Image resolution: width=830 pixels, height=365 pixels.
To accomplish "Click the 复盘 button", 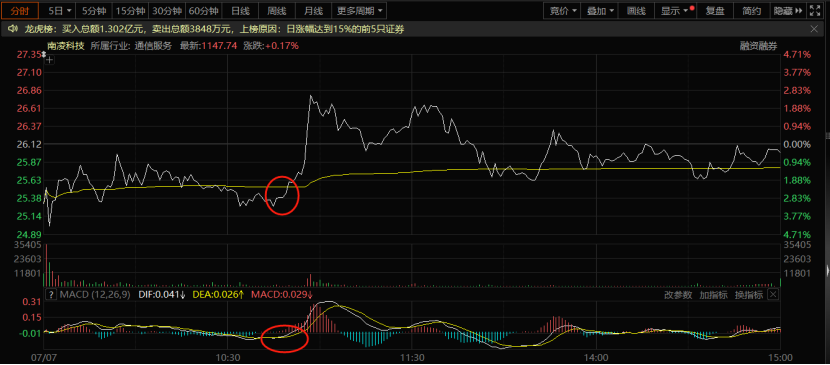I will (x=715, y=10).
